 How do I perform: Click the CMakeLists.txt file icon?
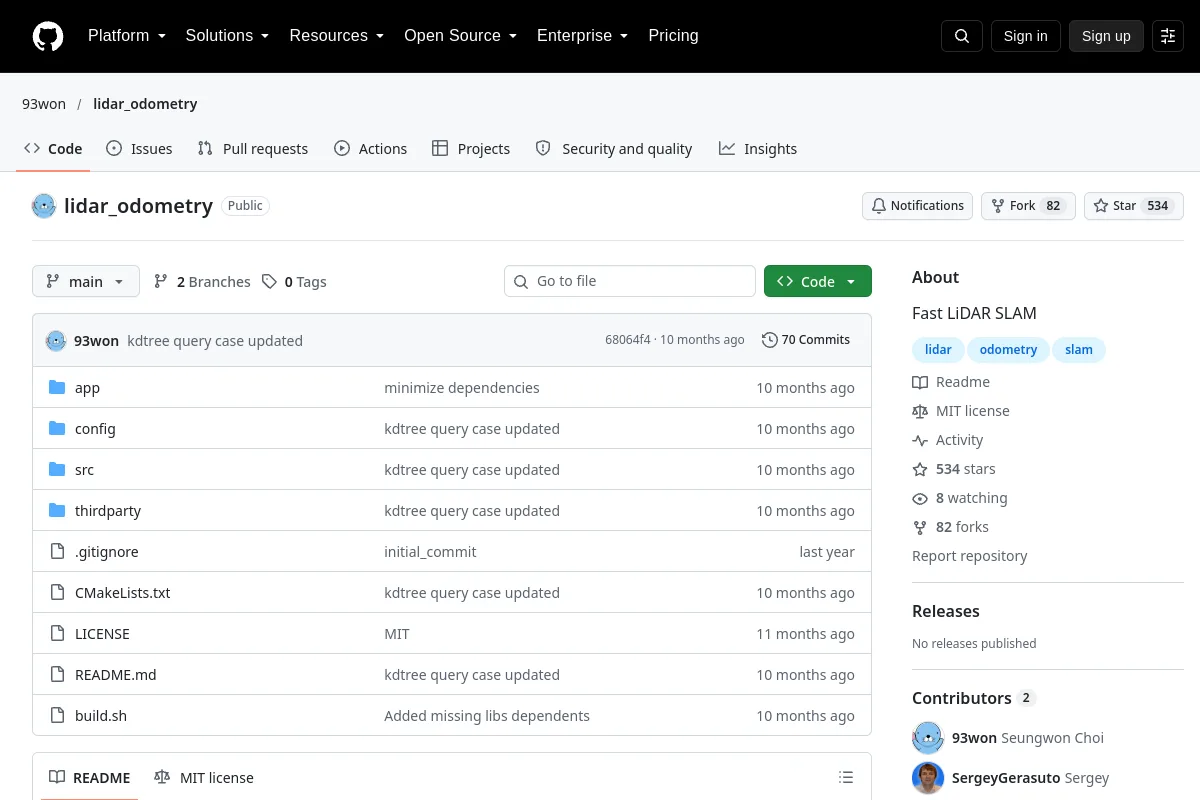click(57, 593)
